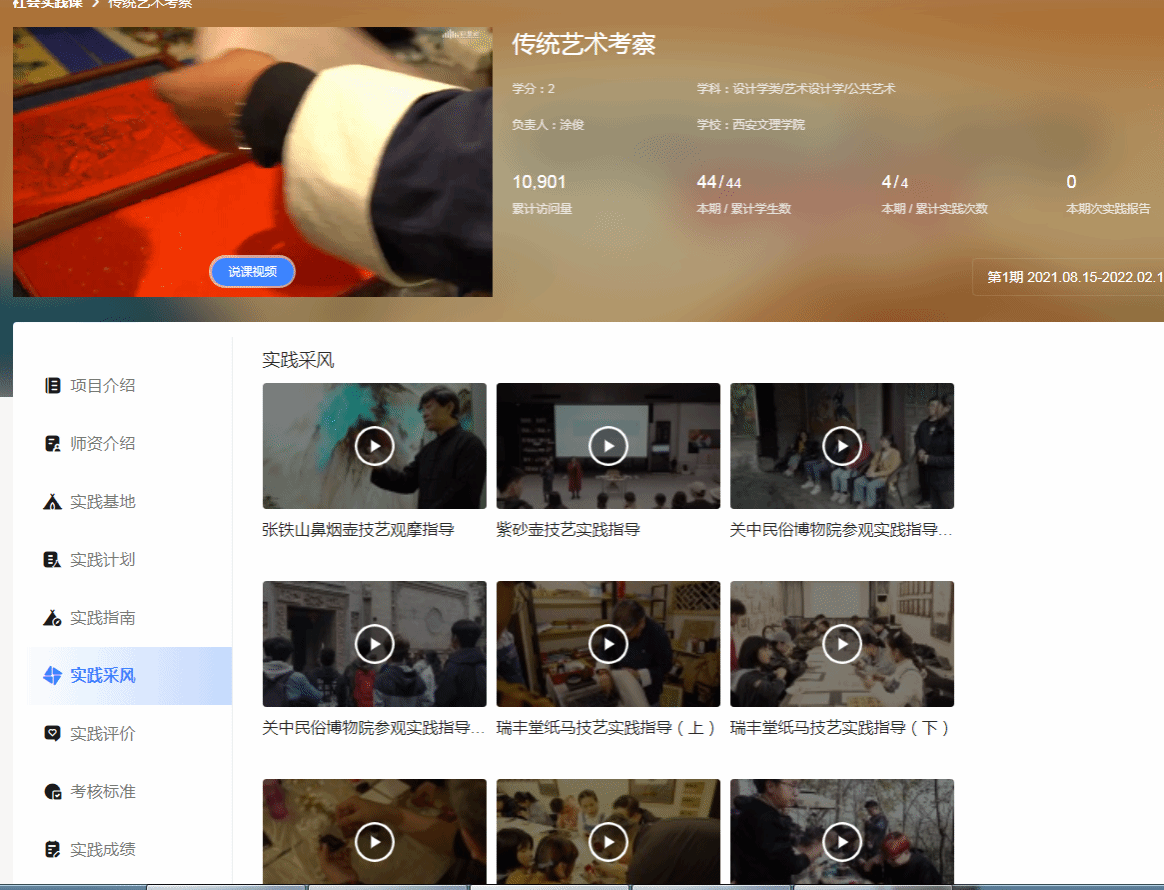Click the 传统艺术考察 breadcrumb item
The height and width of the screenshot is (890, 1164).
pos(150,4)
